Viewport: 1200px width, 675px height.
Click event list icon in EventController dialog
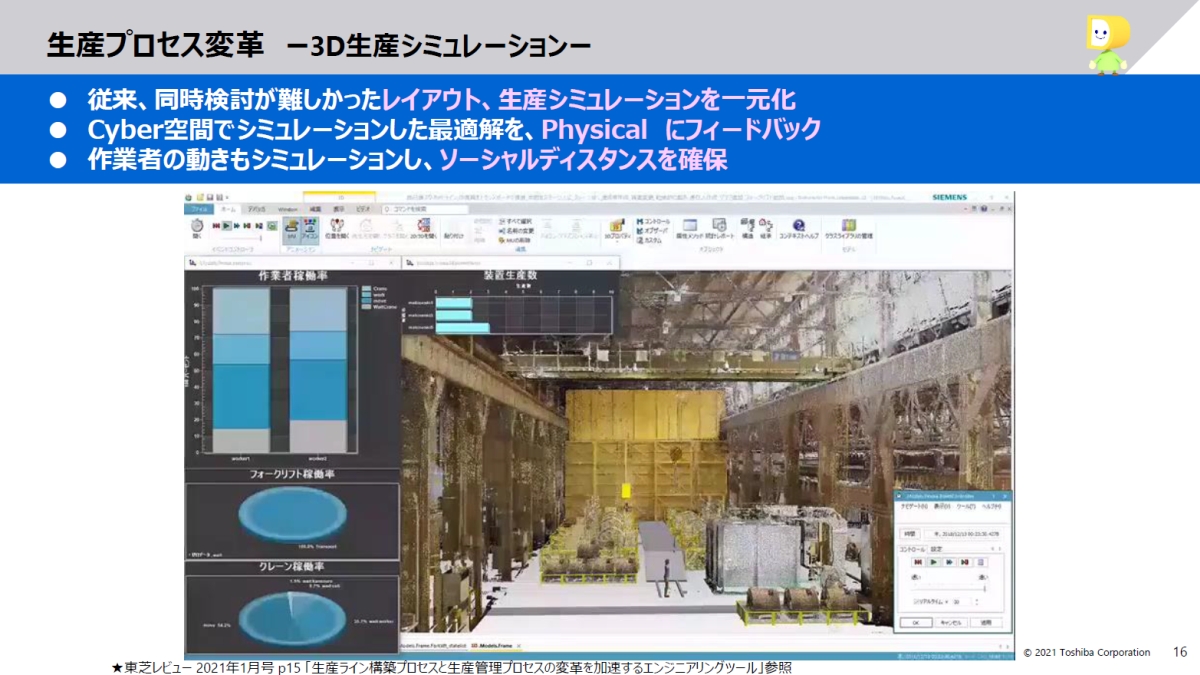981,562
